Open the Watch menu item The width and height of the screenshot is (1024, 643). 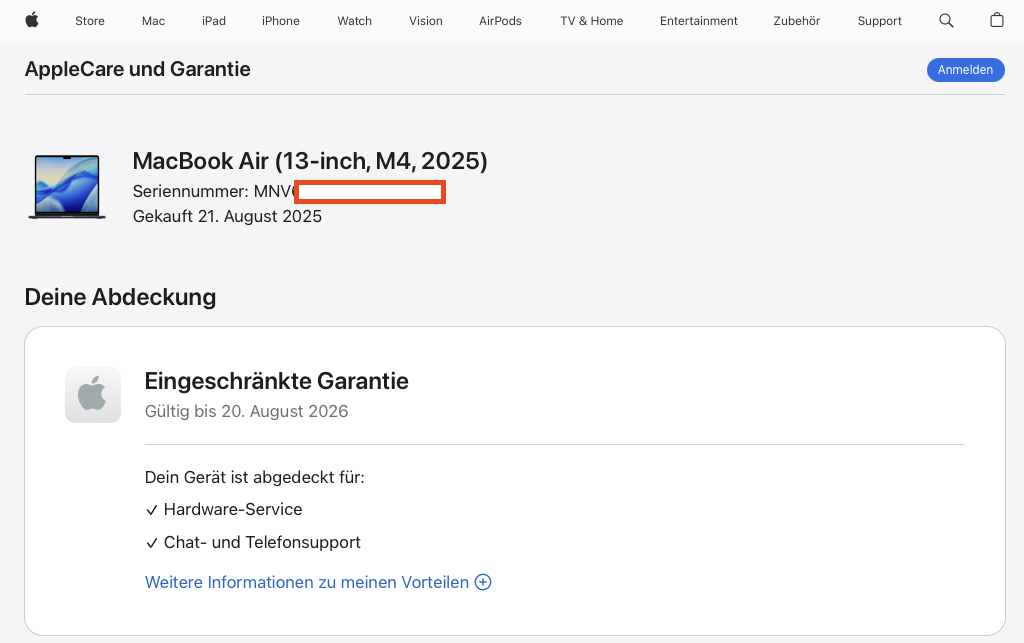click(x=354, y=21)
